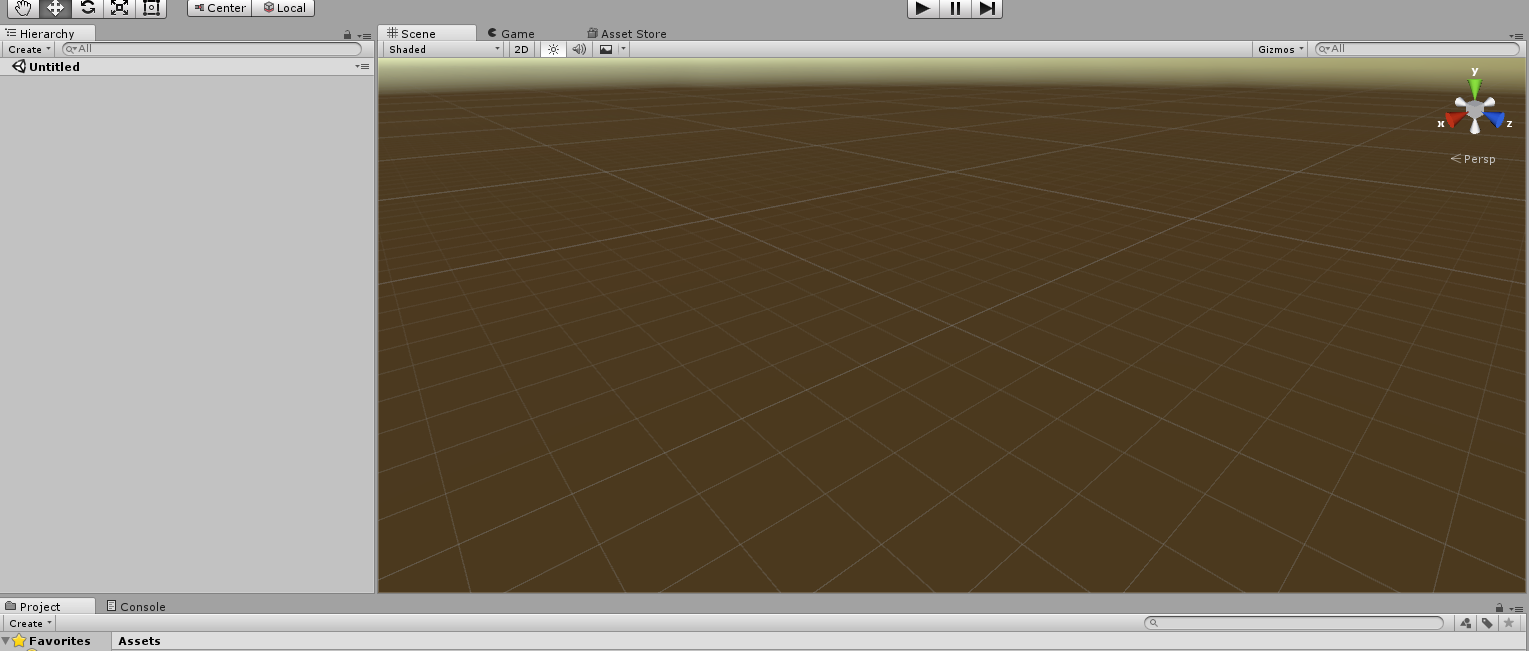Image resolution: width=1529 pixels, height=651 pixels.
Task: Toggle 2D view mode
Action: [521, 49]
